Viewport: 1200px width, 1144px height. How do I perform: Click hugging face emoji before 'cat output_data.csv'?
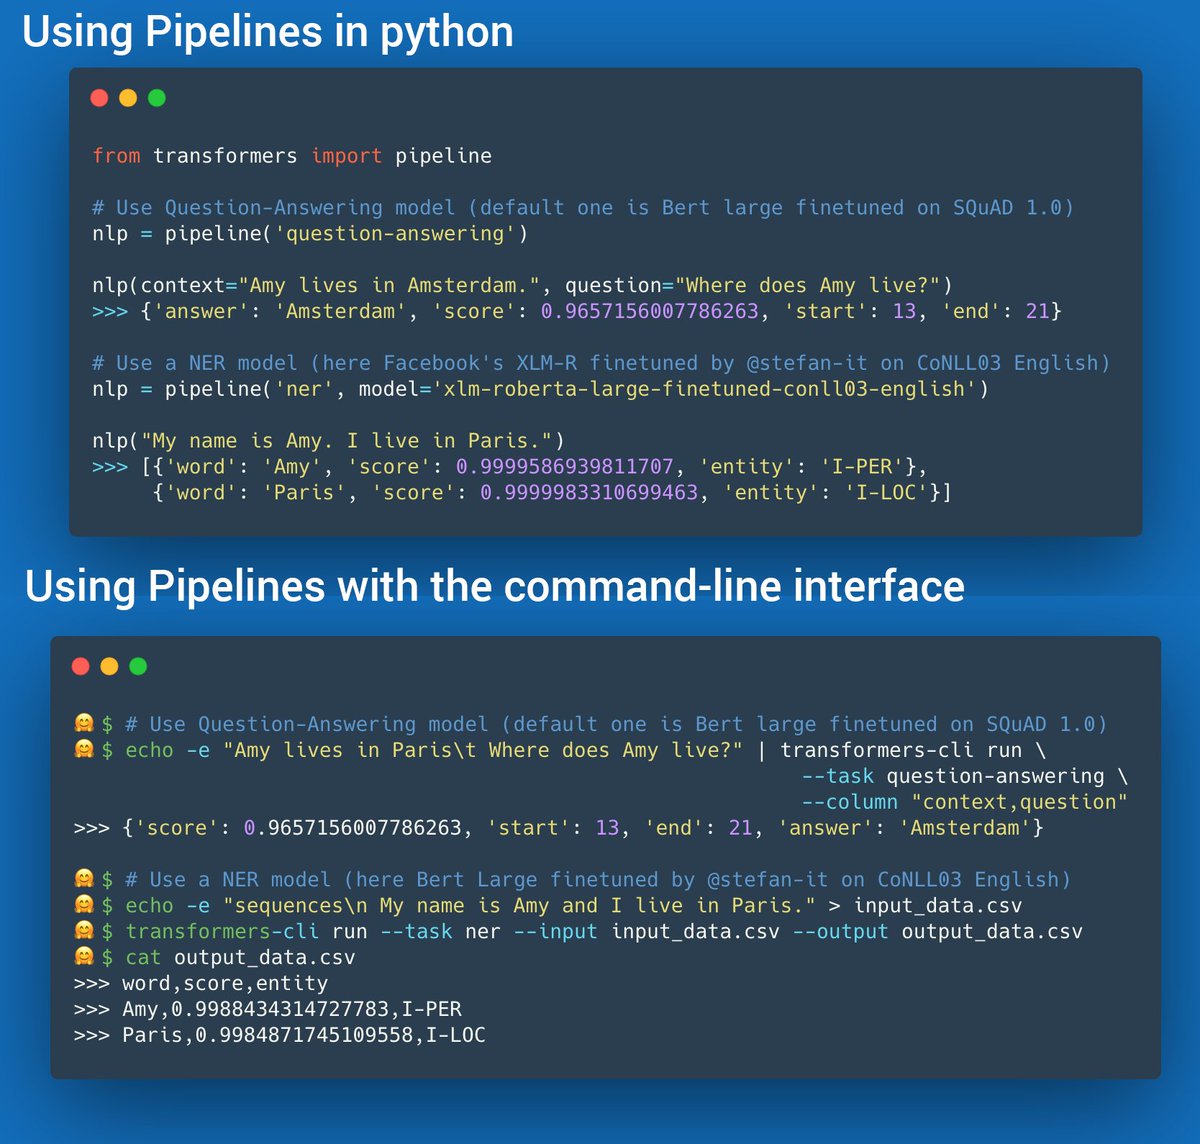point(83,957)
